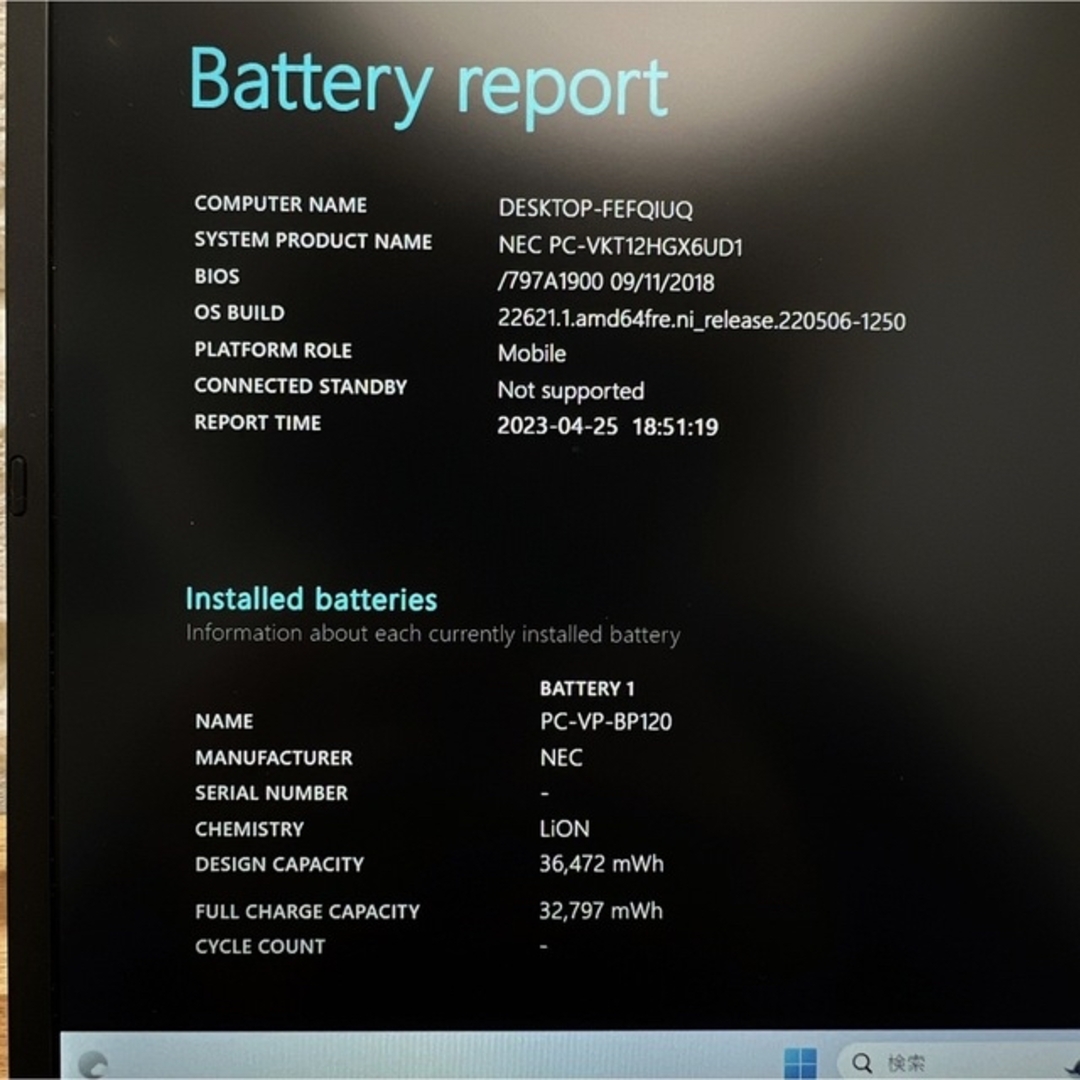Select the 'Information about each currently installed battery' subtitle
The image size is (1080, 1080).
433,634
